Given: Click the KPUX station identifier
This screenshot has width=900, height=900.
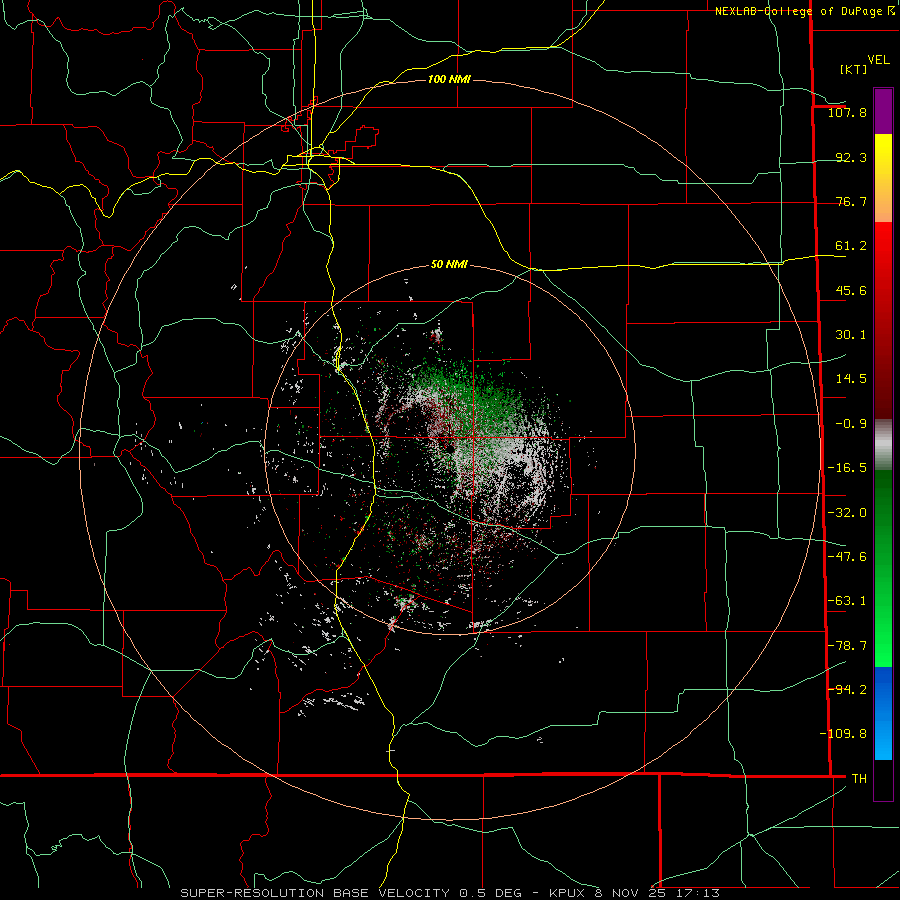Looking at the screenshot, I should (568, 893).
